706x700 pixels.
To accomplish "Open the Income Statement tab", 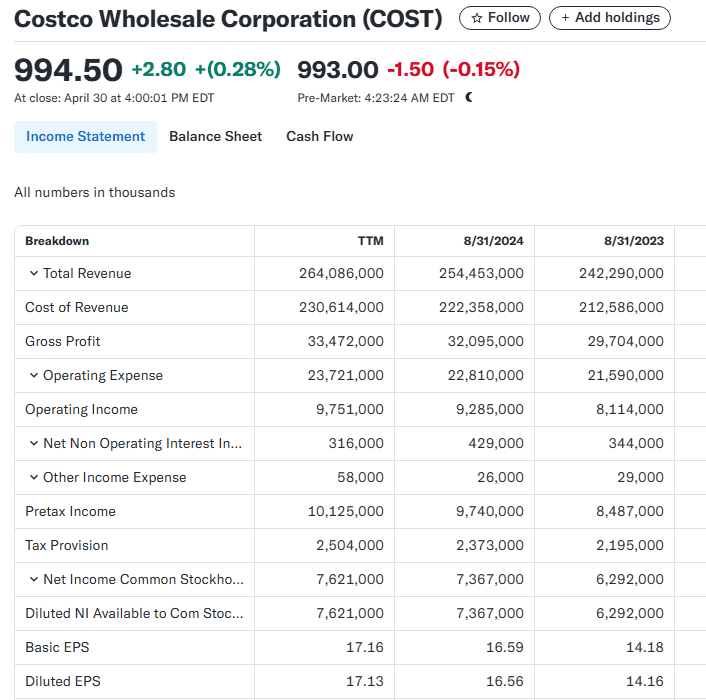I will (x=86, y=136).
